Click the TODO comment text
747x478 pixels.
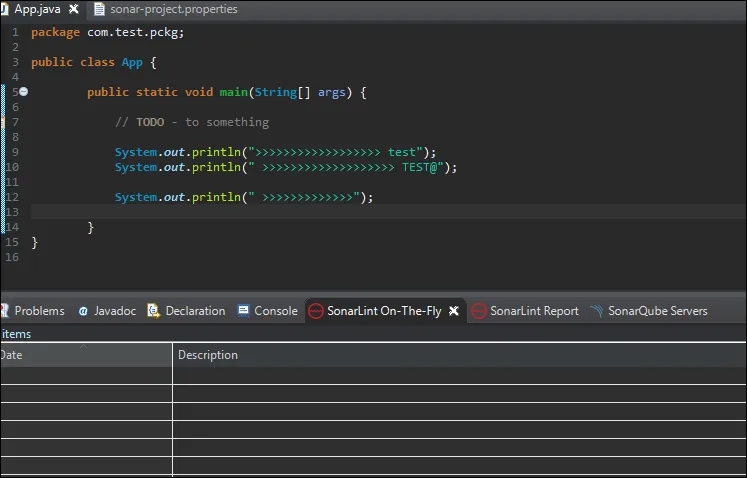pyautogui.click(x=192, y=122)
